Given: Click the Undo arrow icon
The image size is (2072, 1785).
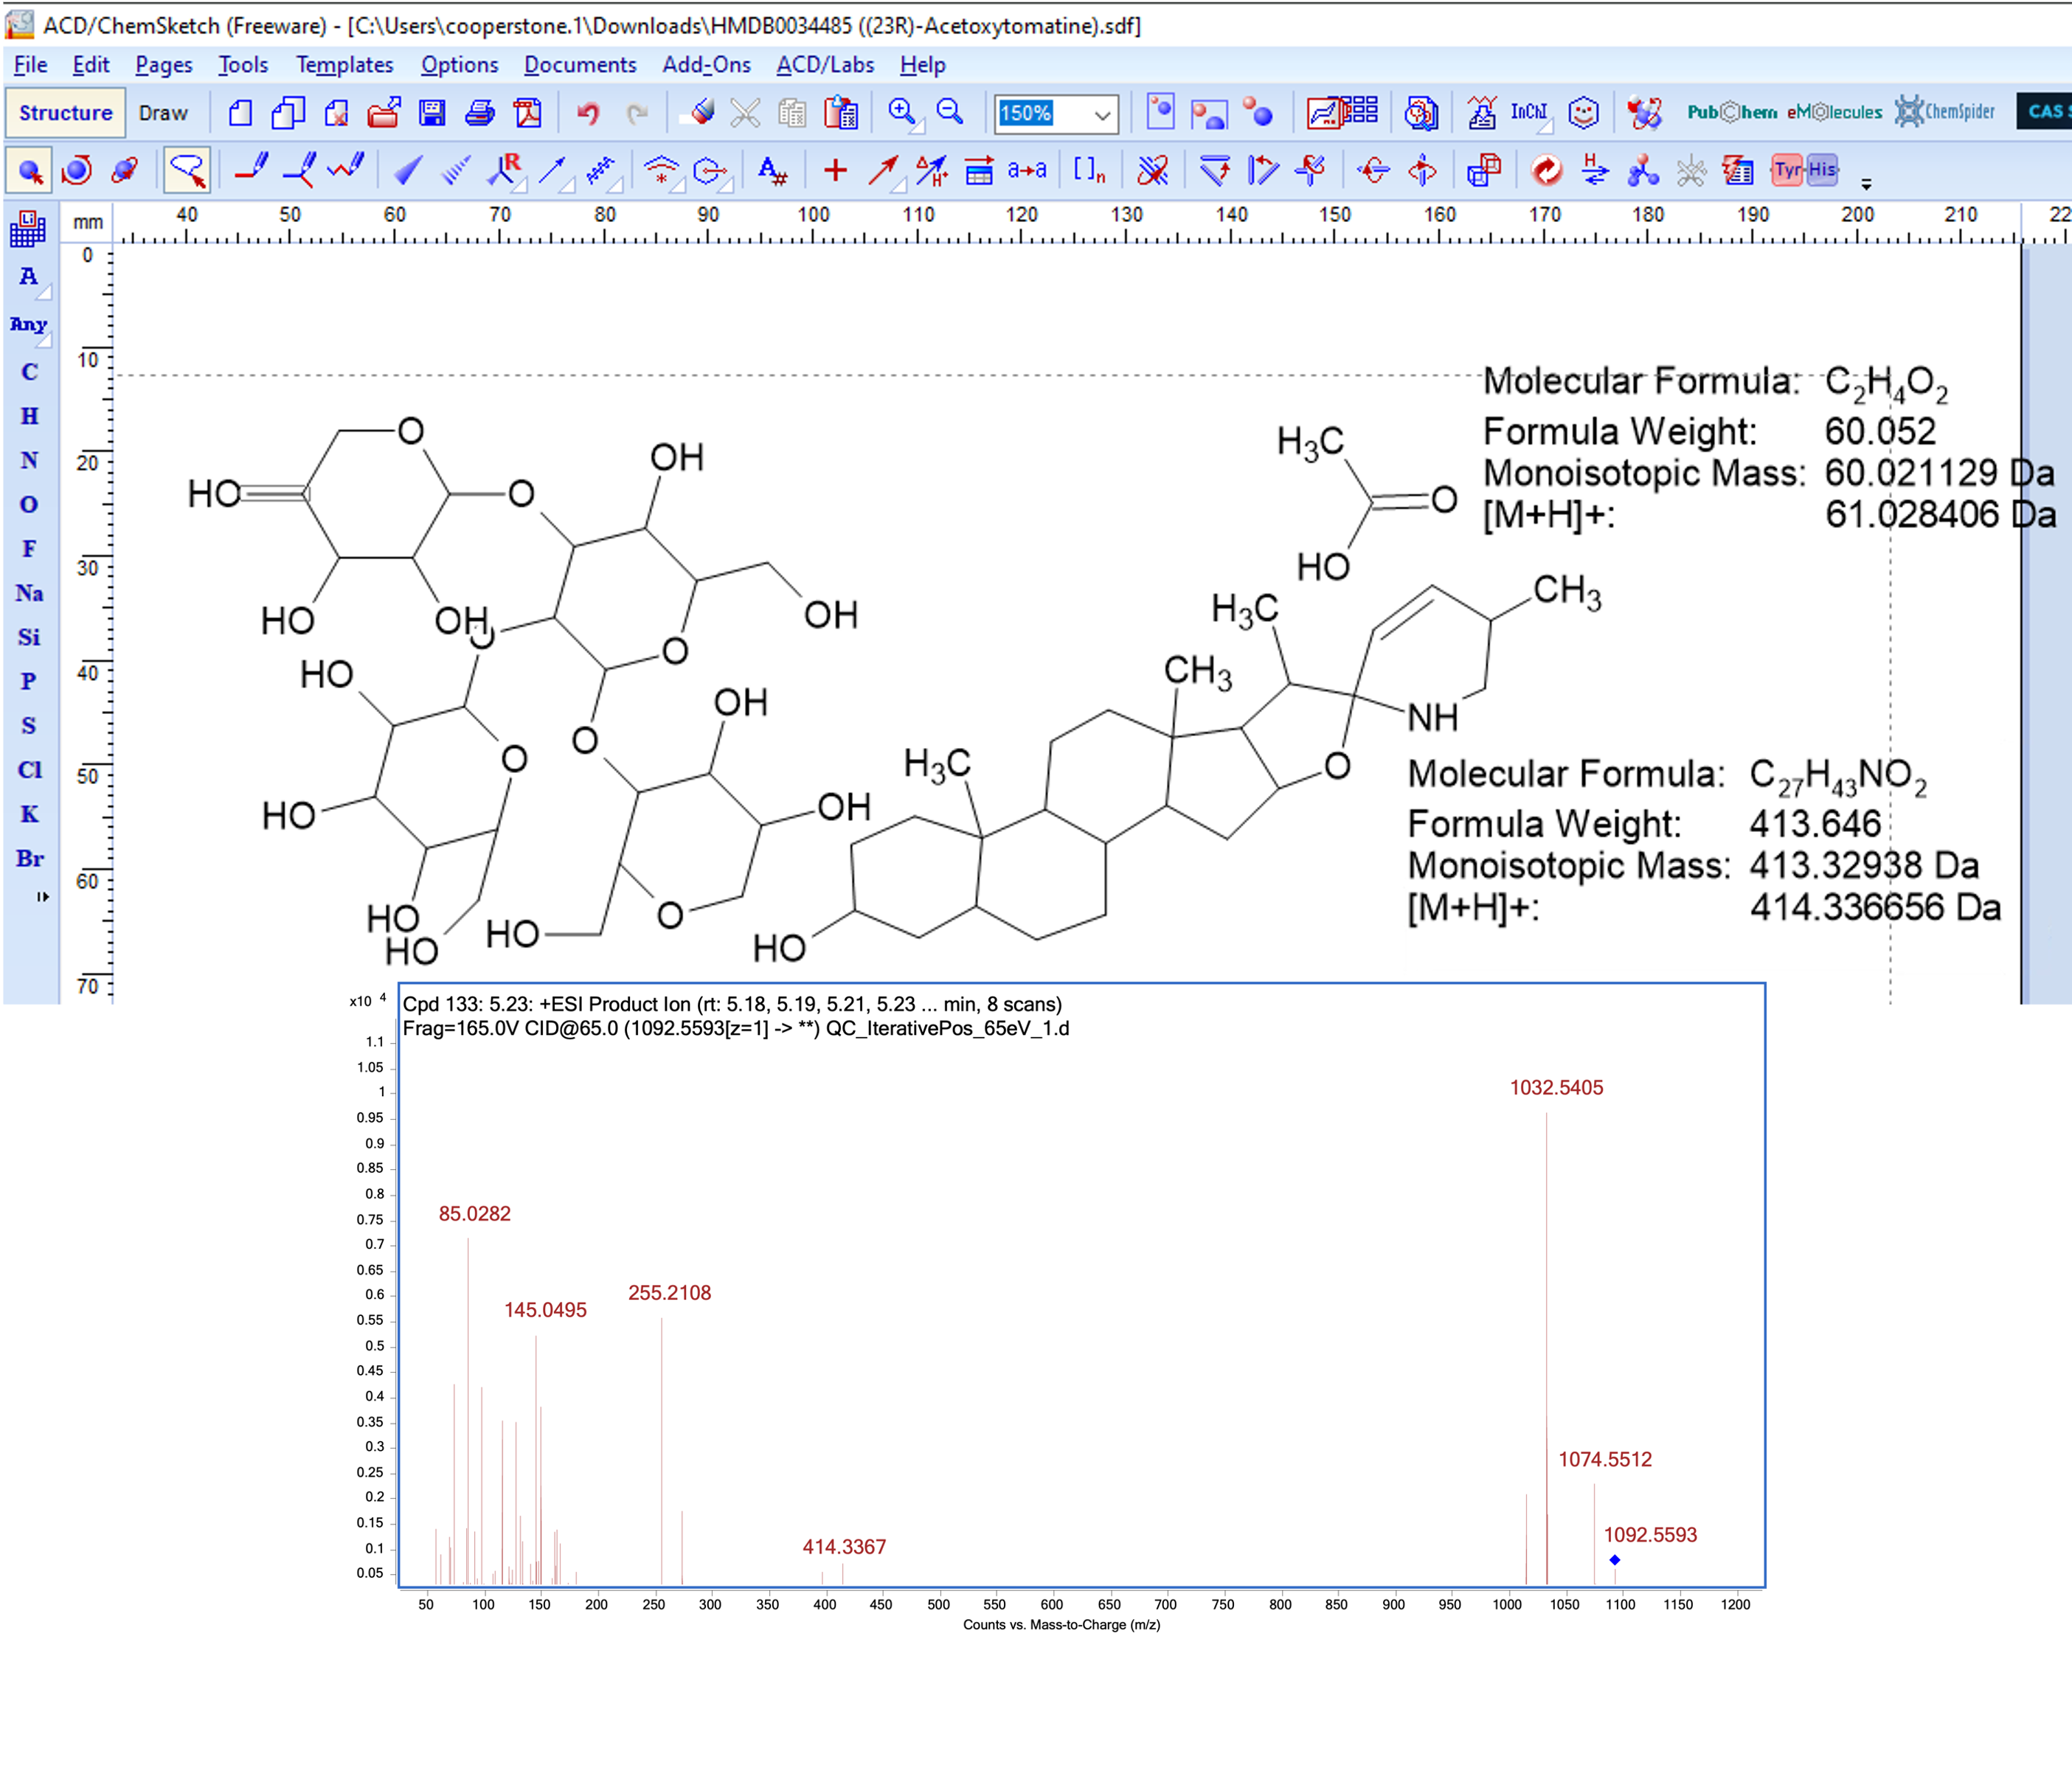Looking at the screenshot, I should [x=588, y=113].
